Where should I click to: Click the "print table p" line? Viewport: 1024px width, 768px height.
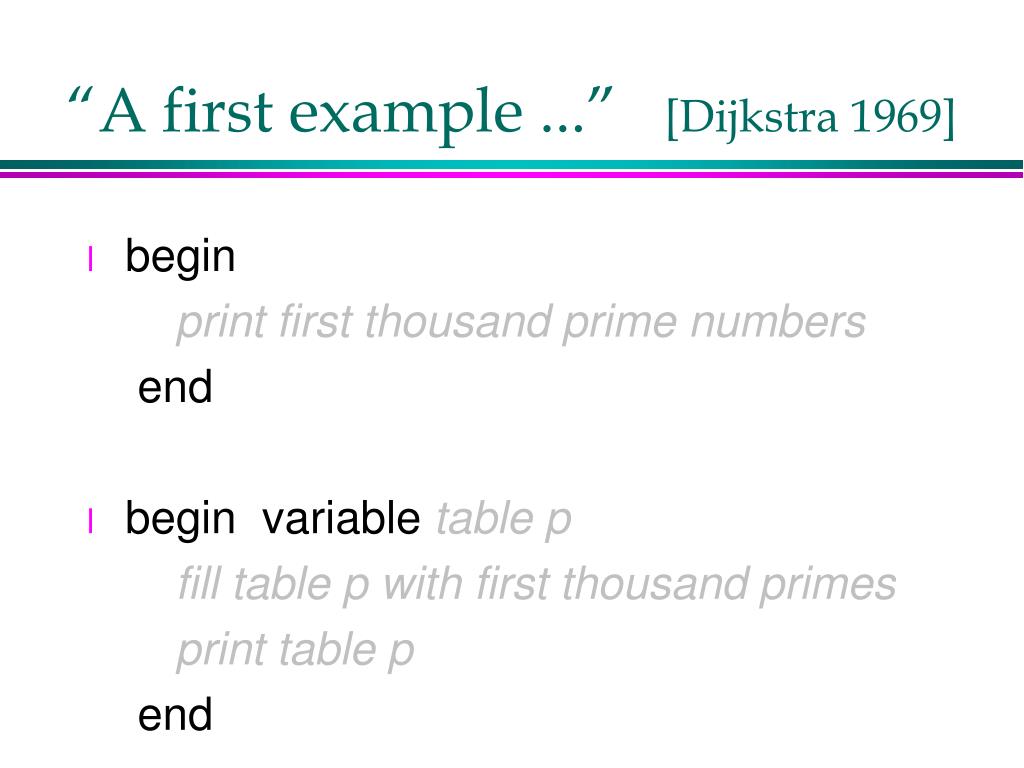(295, 651)
